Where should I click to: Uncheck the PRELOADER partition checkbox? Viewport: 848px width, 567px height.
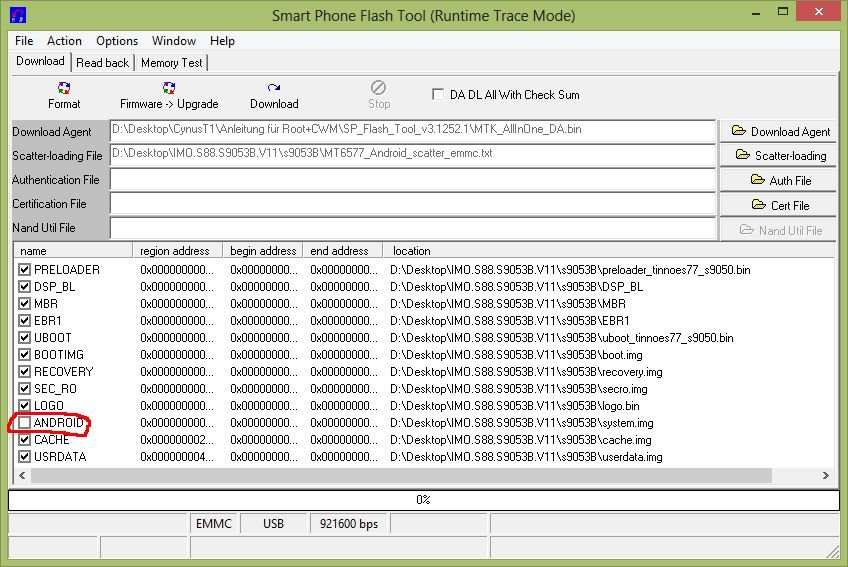click(24, 269)
